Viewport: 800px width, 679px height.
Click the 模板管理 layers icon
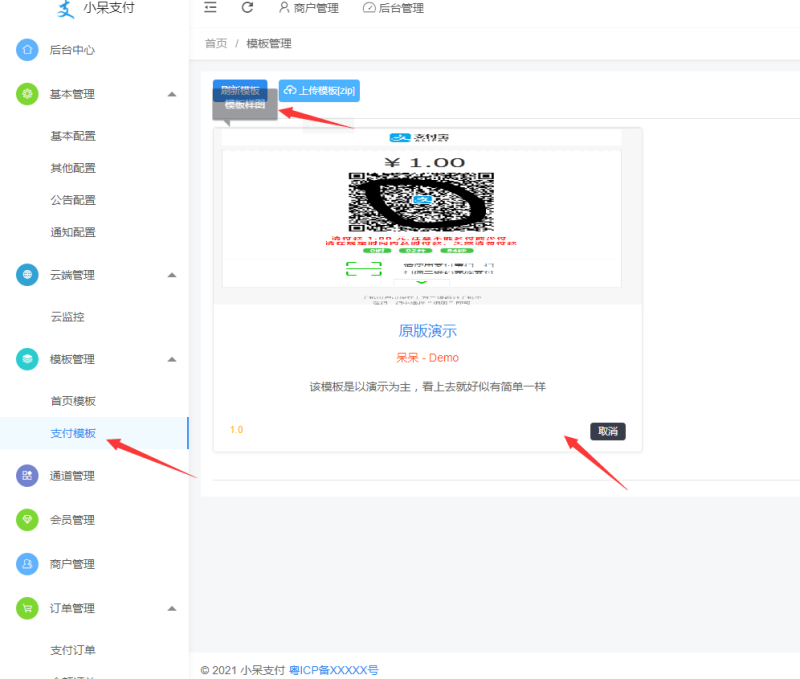pos(27,359)
